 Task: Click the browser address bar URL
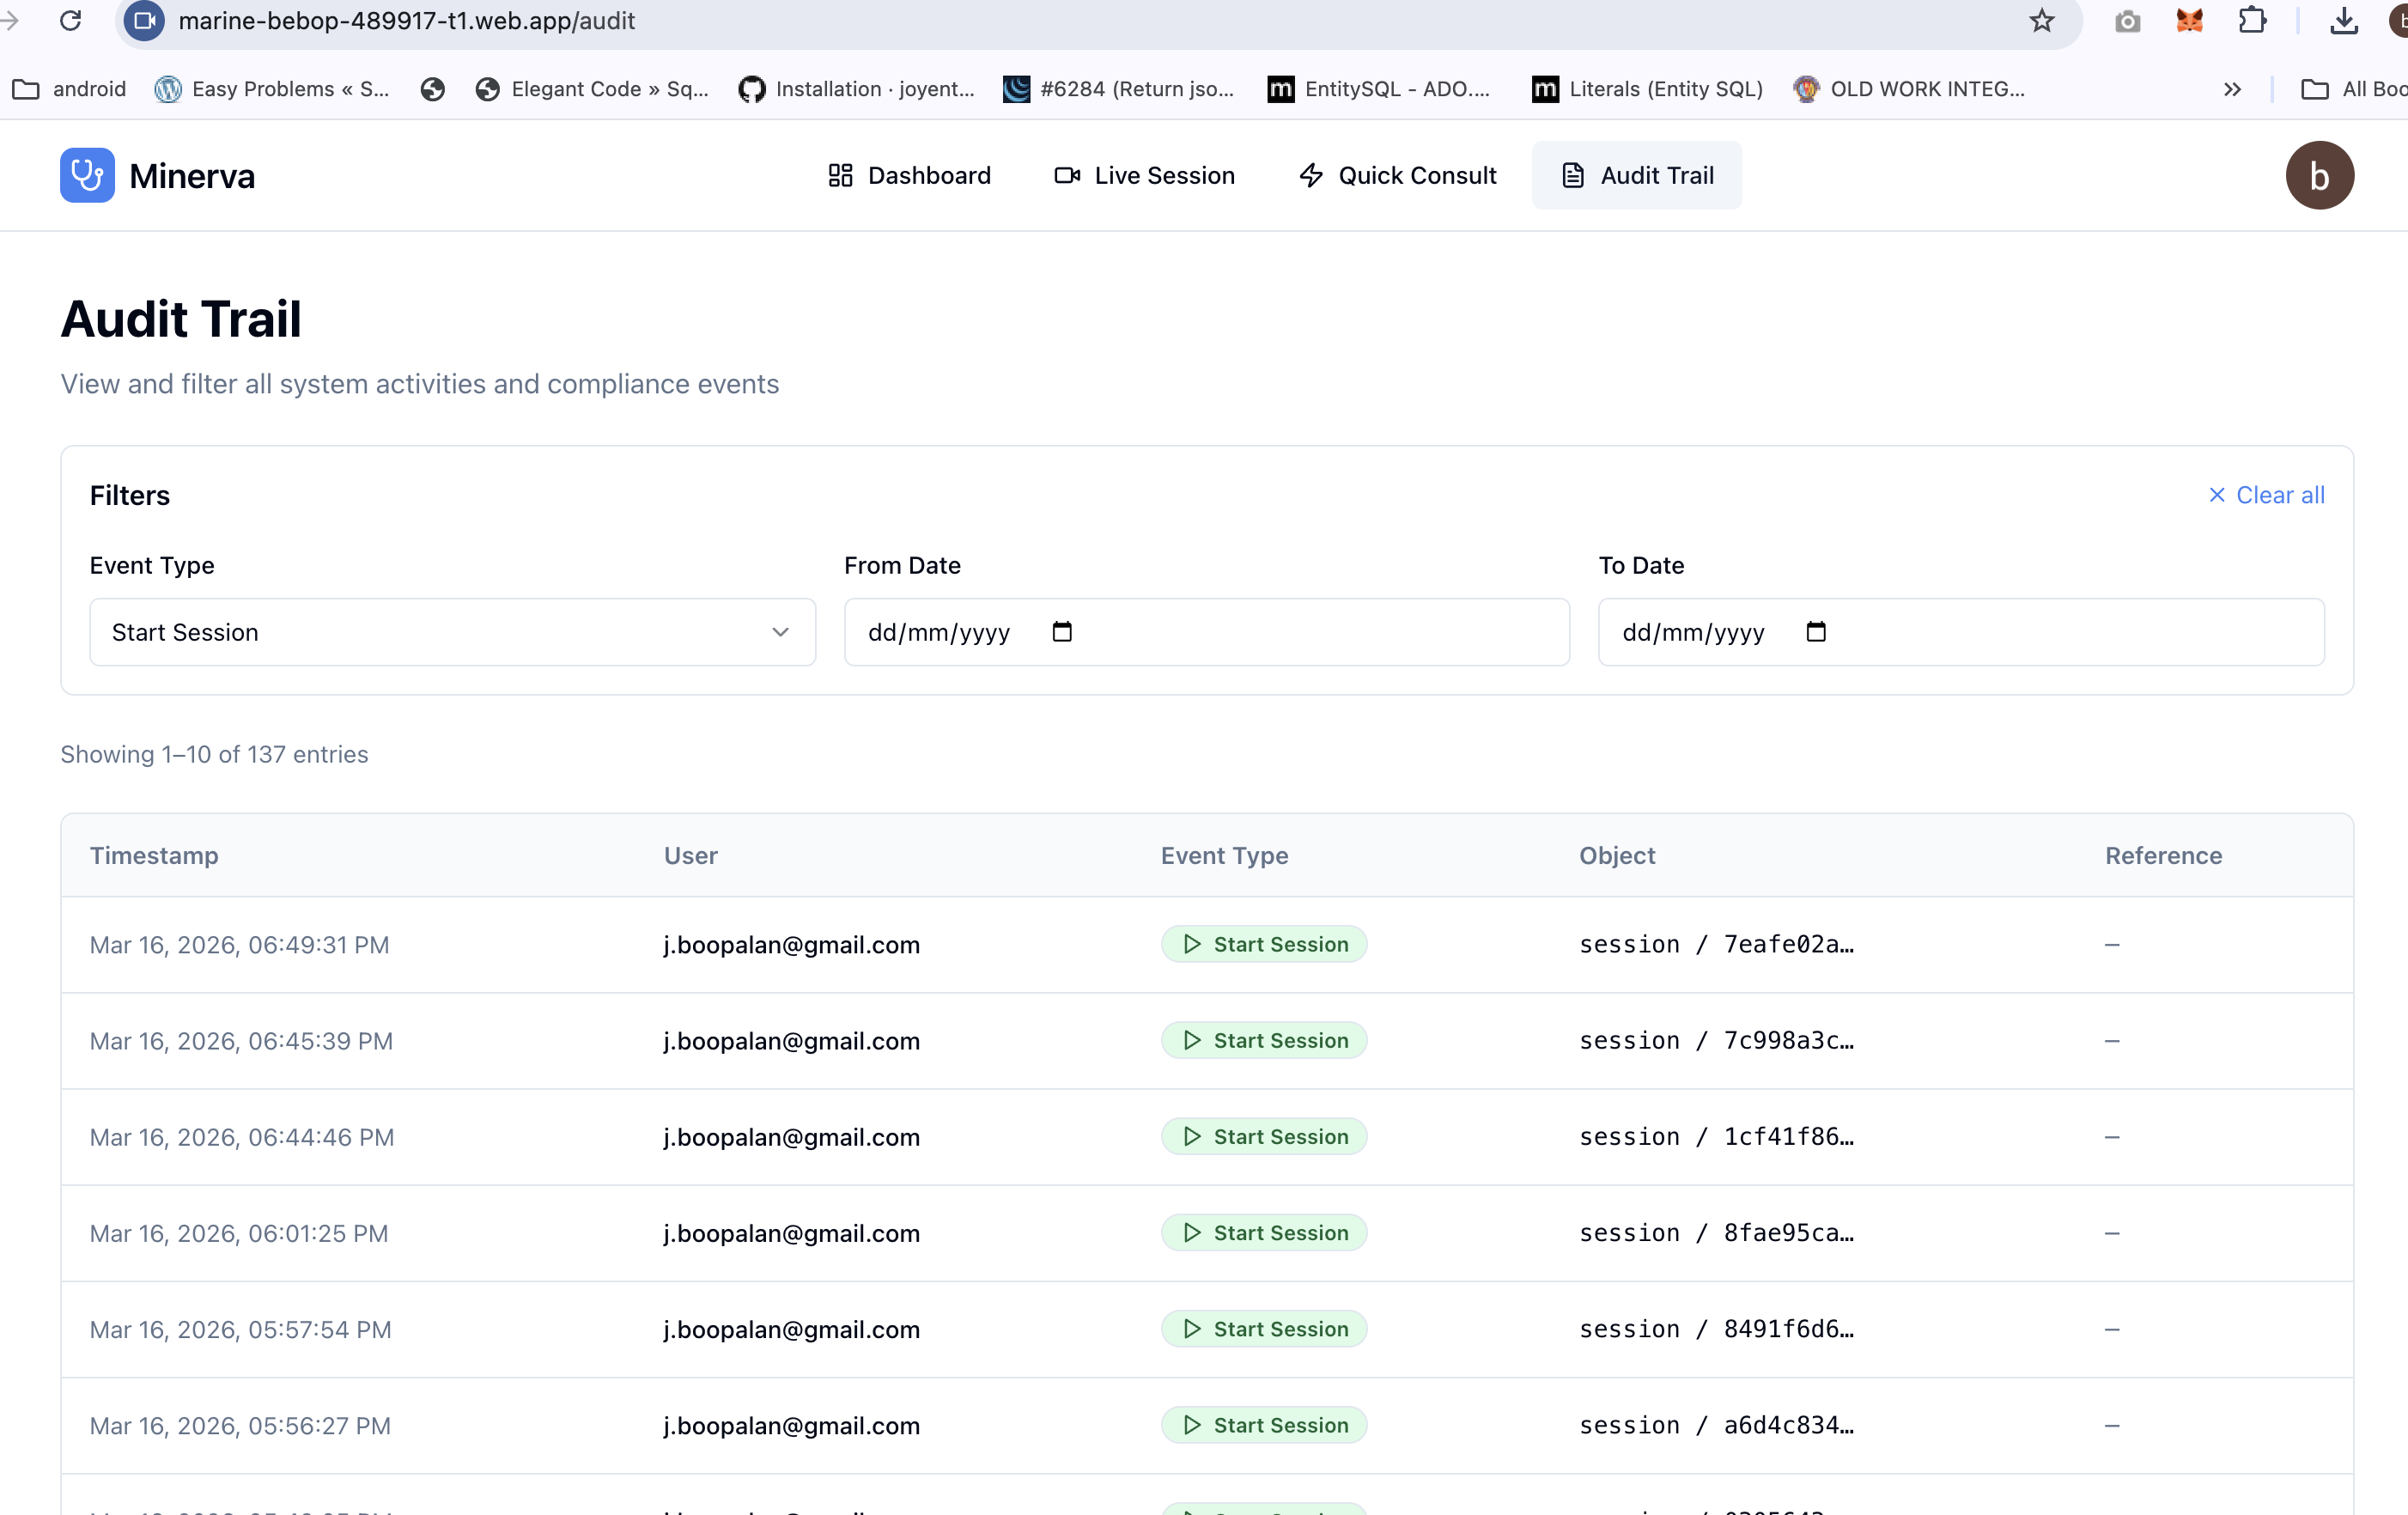point(406,21)
